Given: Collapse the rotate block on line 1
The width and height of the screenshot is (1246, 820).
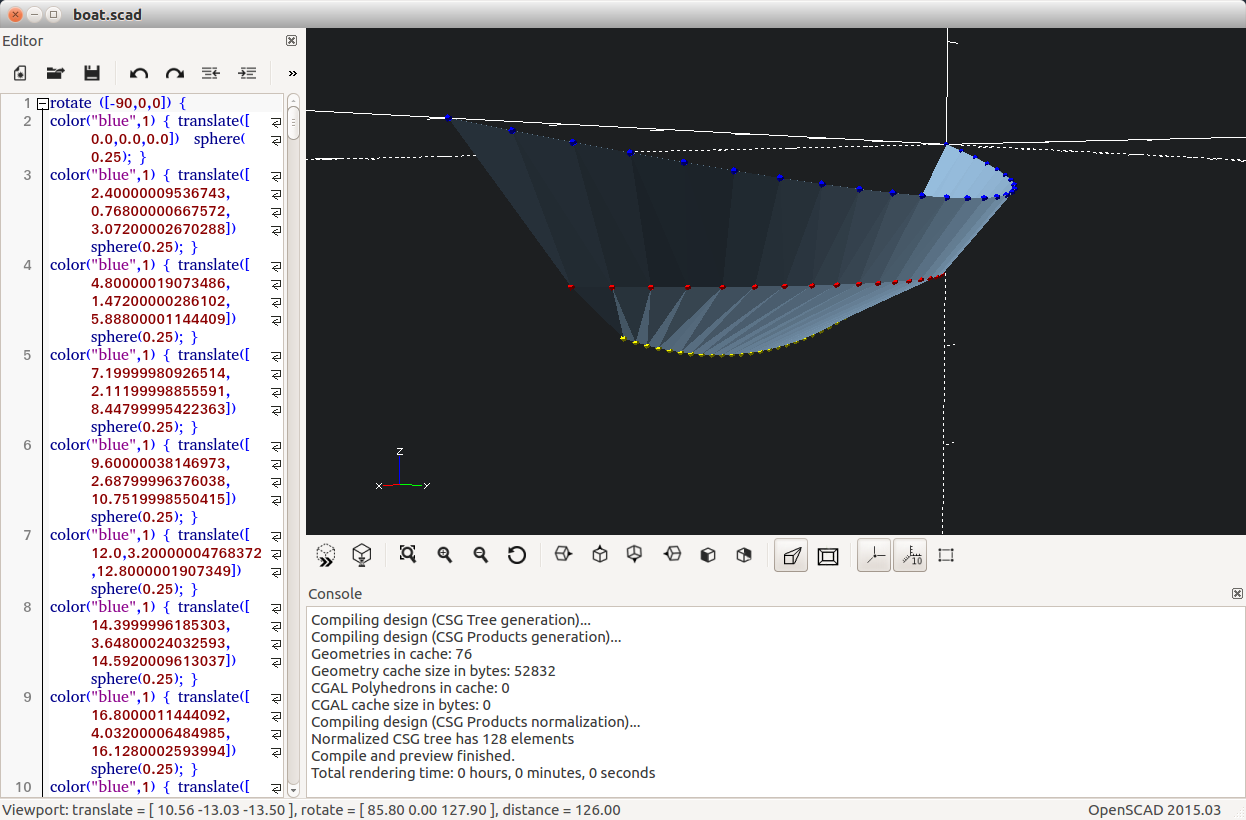Looking at the screenshot, I should click(43, 103).
